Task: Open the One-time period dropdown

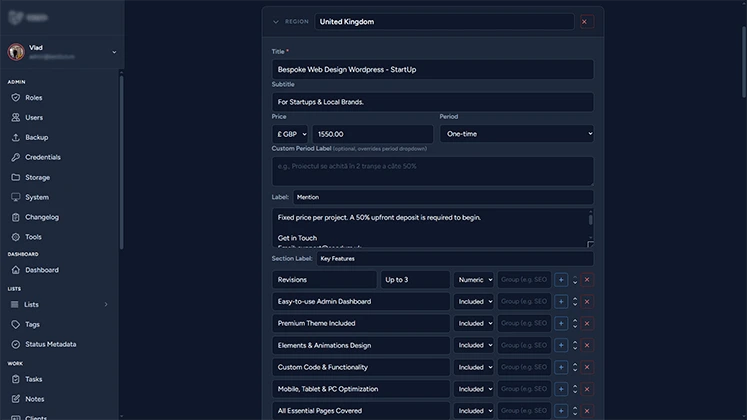Action: pos(517,134)
